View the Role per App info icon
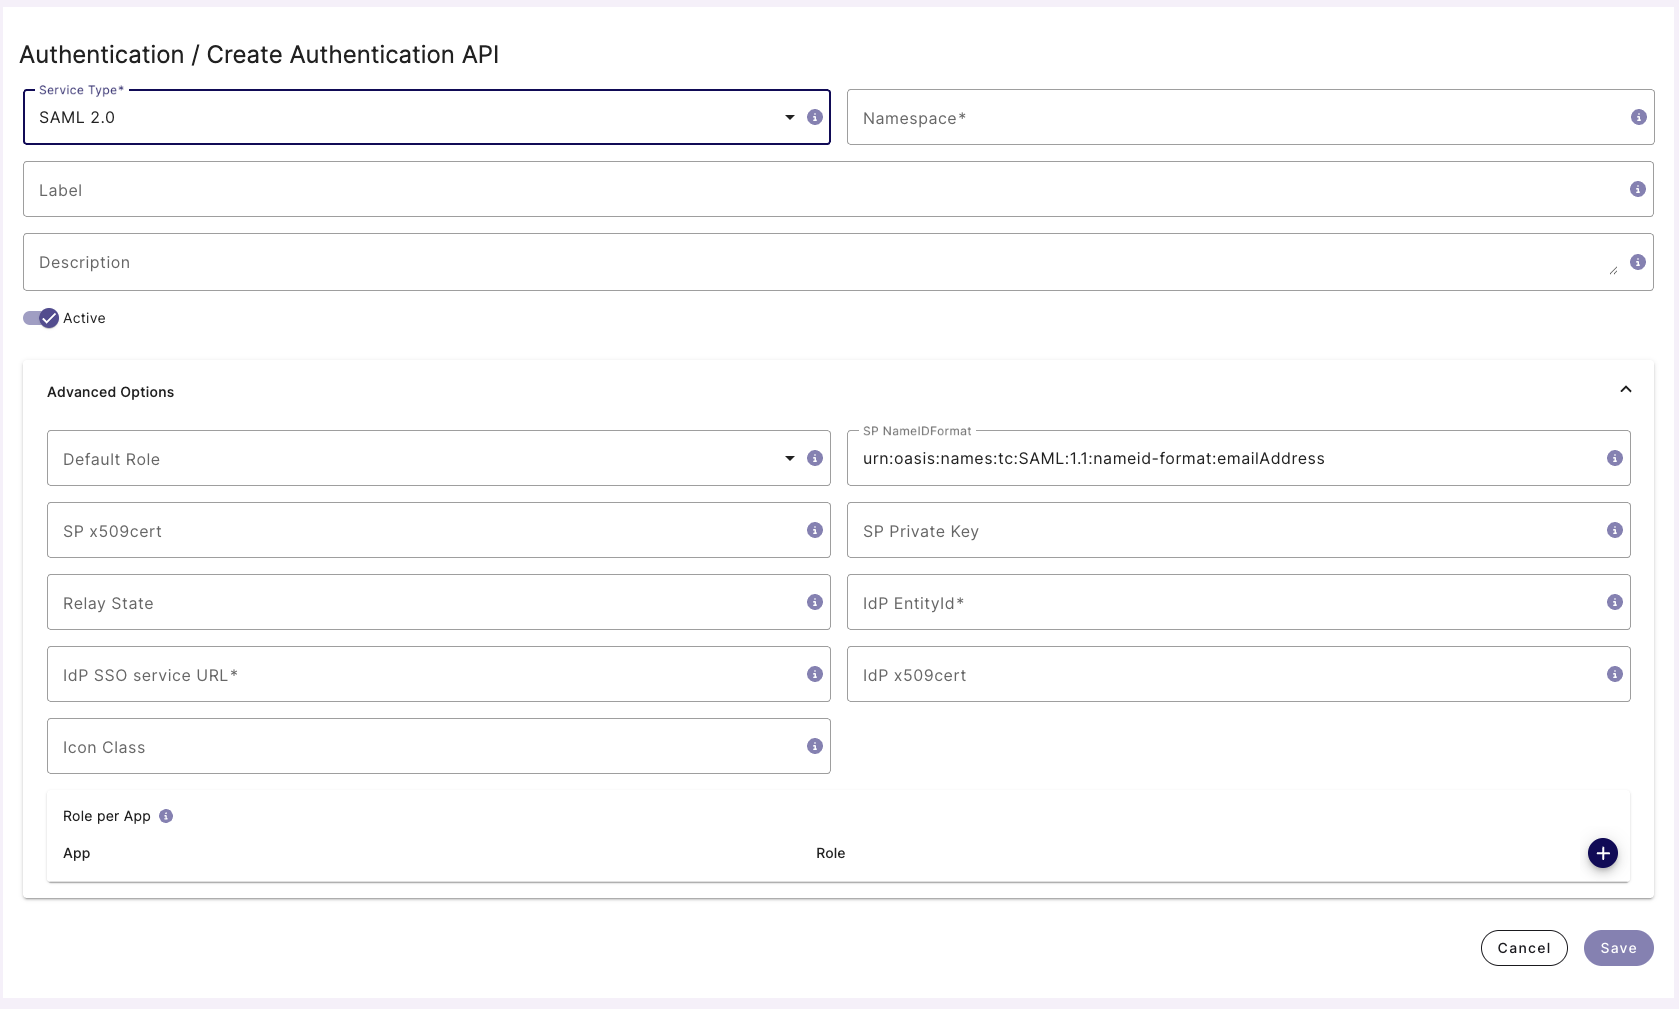Image resolution: width=1679 pixels, height=1009 pixels. pos(166,816)
